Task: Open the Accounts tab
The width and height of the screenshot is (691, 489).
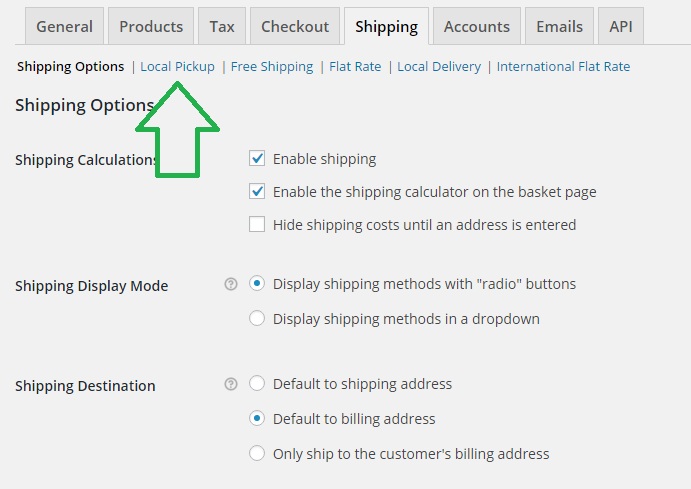Action: [477, 26]
